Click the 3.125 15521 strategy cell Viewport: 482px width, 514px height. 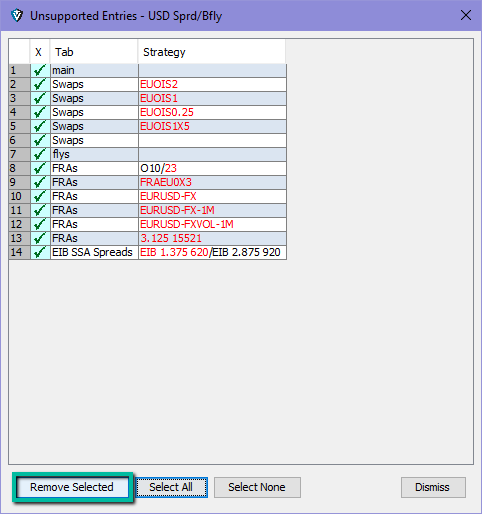click(212, 238)
